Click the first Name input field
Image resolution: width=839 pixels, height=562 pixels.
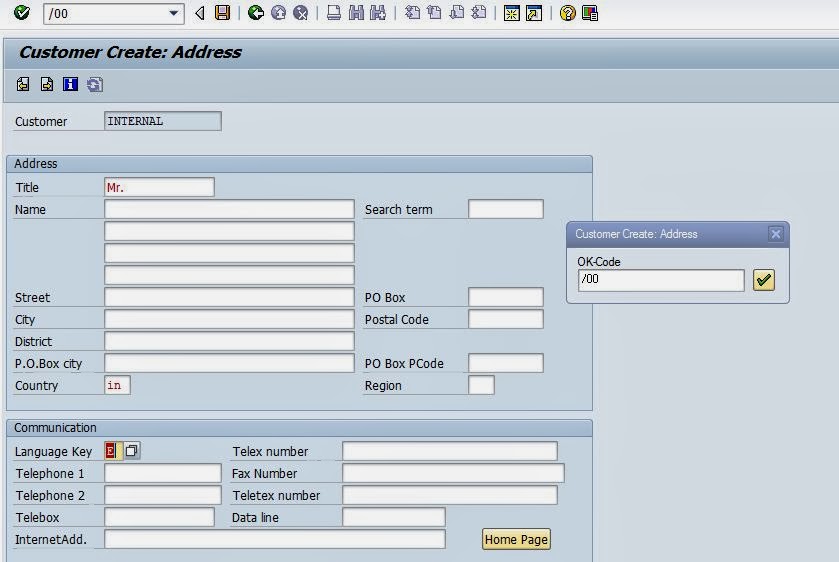click(229, 210)
